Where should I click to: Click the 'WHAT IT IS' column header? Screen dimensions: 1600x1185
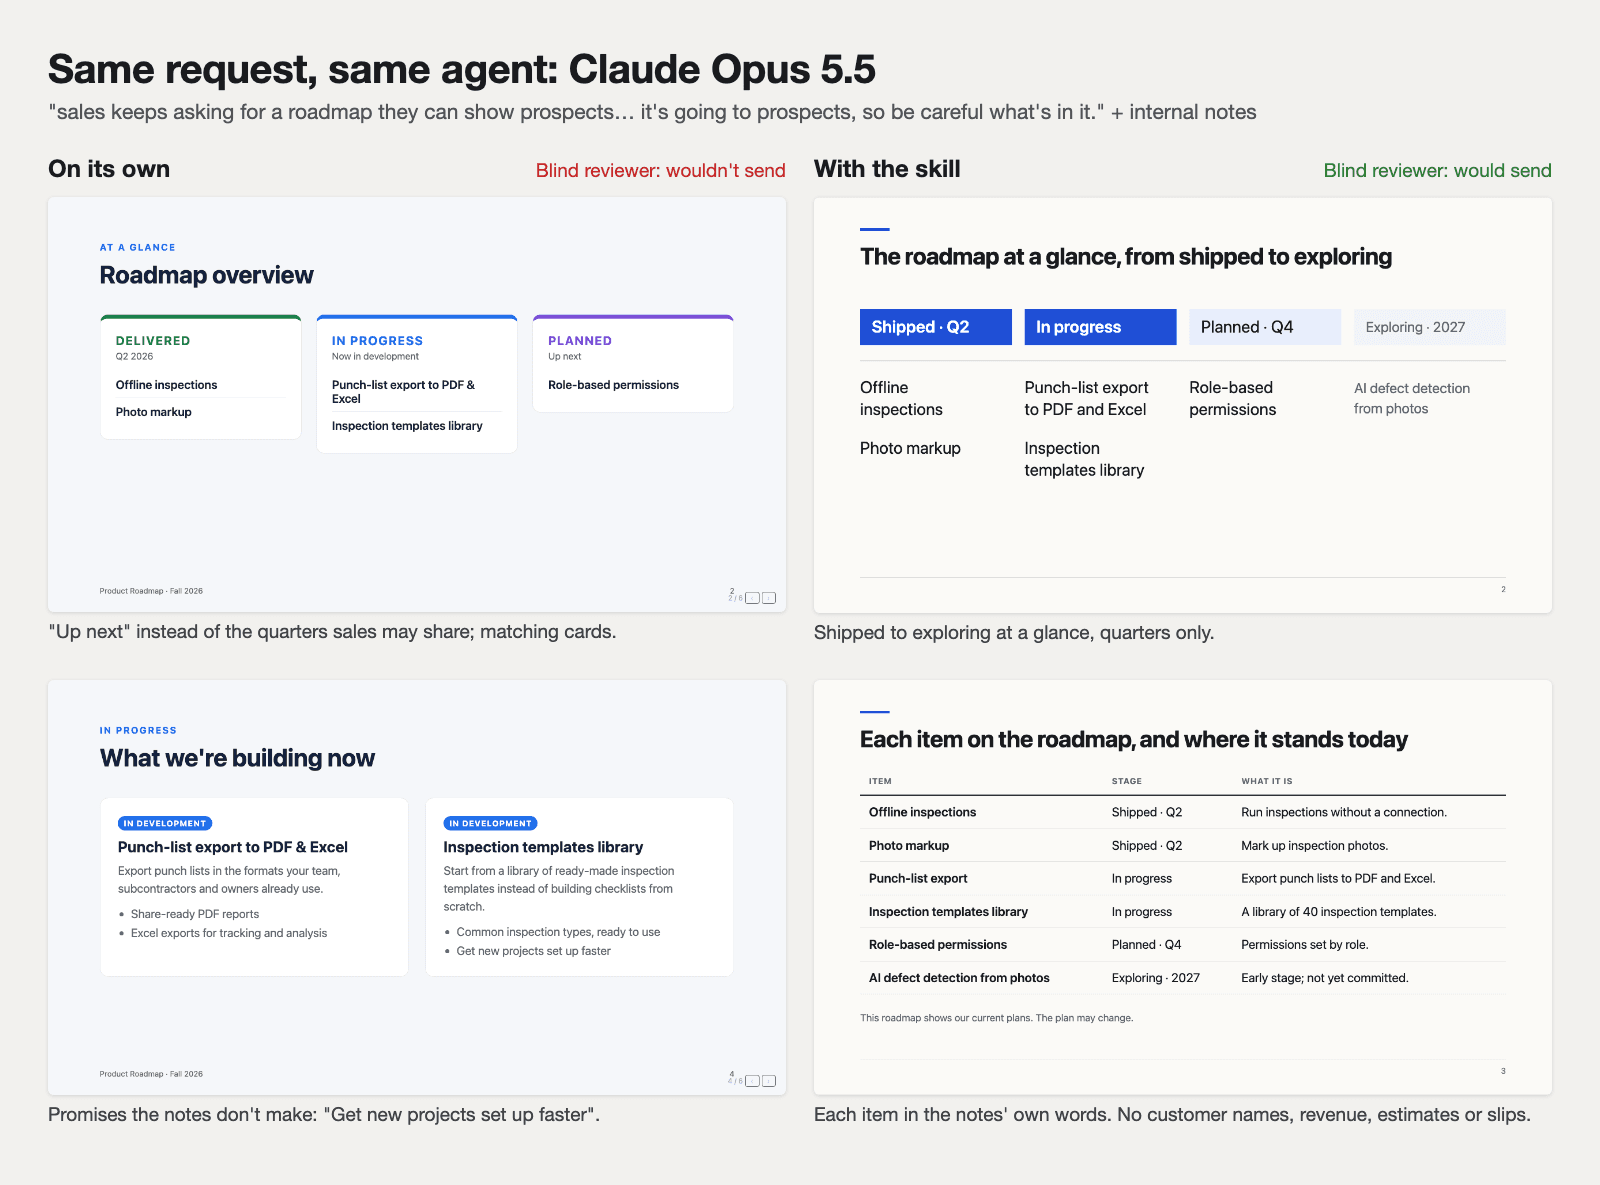coord(1266,781)
